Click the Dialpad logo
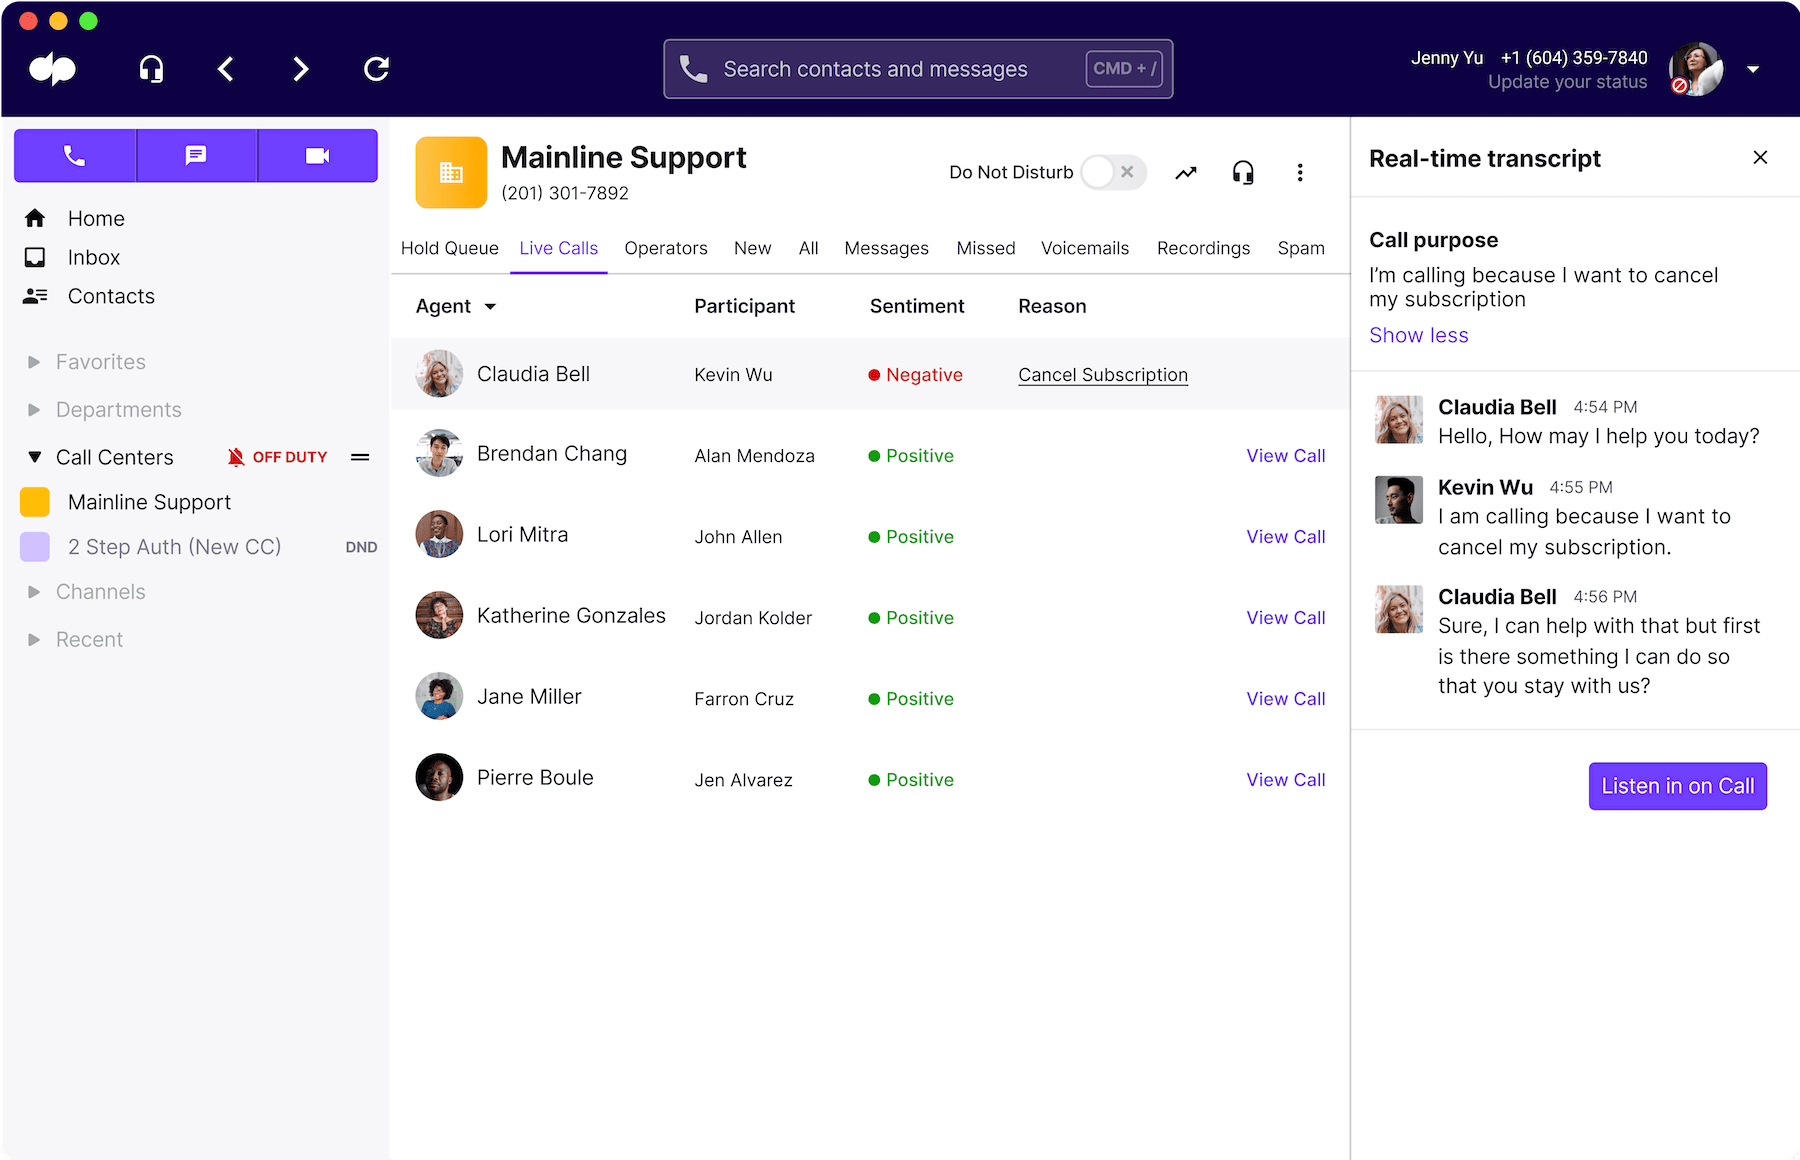The height and width of the screenshot is (1160, 1800). pyautogui.click(x=53, y=68)
